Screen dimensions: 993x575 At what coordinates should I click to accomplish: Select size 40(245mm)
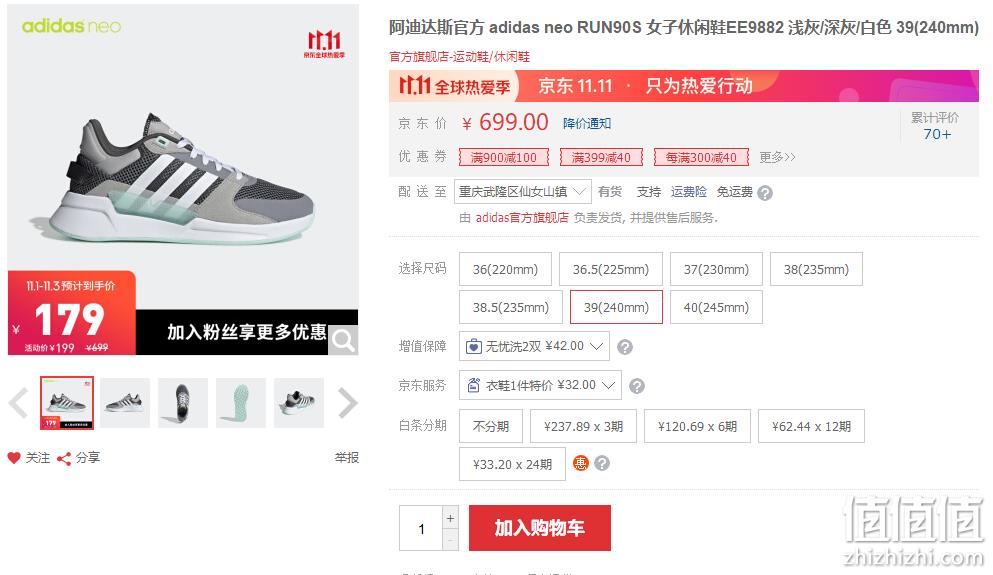pos(716,307)
